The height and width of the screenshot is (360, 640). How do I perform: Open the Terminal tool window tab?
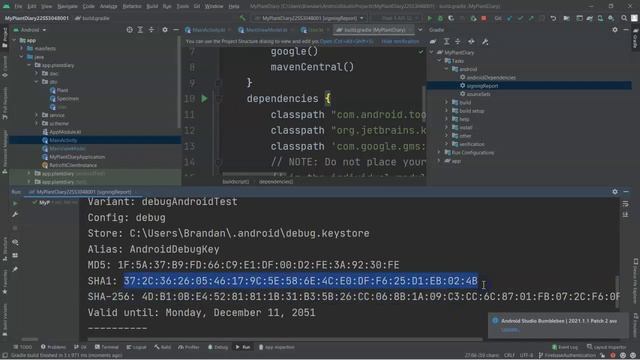tap(107, 347)
